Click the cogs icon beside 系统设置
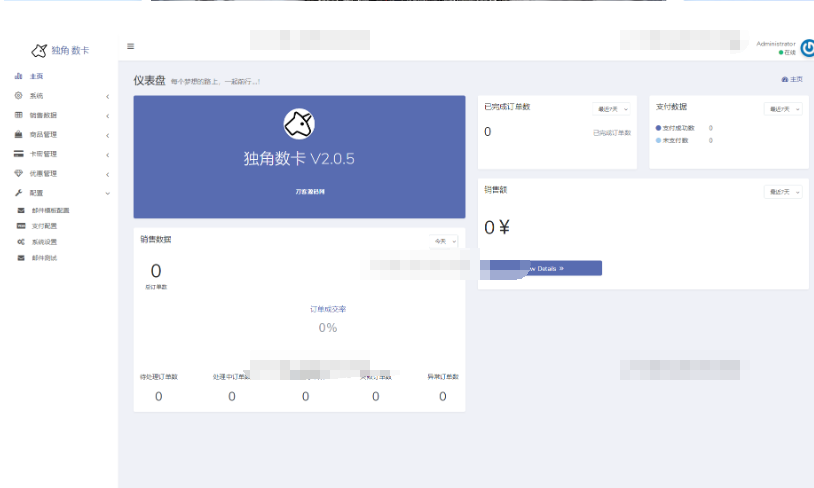This screenshot has height=488, width=814. click(21, 242)
